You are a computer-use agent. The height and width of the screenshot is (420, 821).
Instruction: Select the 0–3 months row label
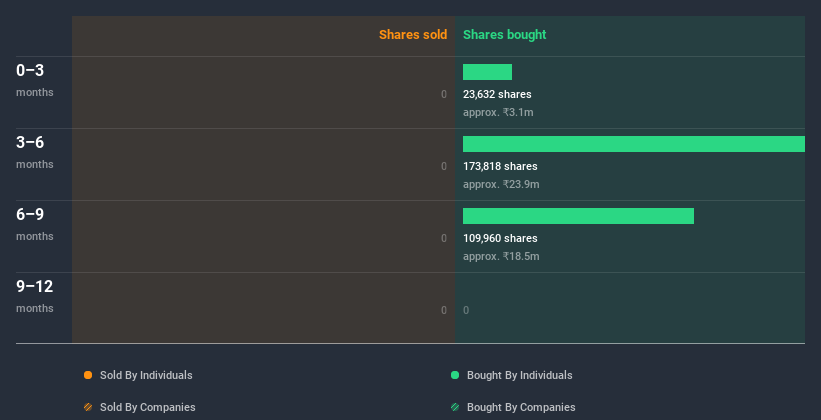coord(35,80)
